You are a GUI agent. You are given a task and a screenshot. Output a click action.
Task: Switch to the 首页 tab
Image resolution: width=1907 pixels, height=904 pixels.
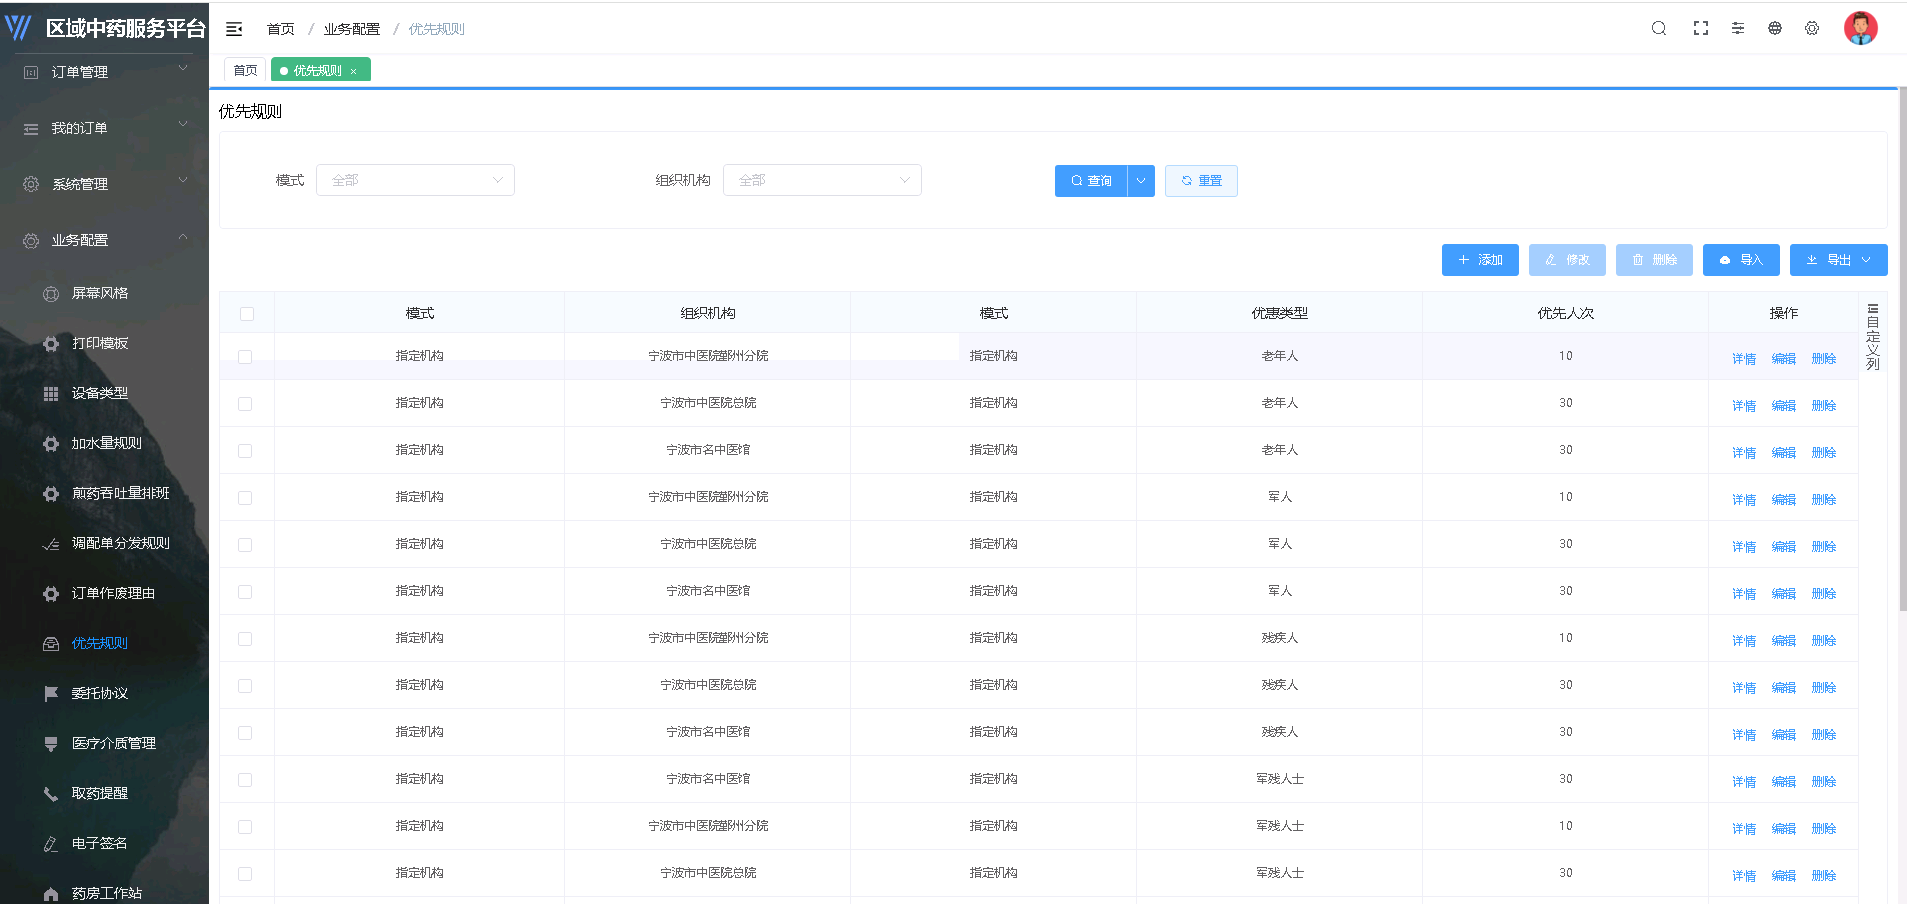coord(245,70)
